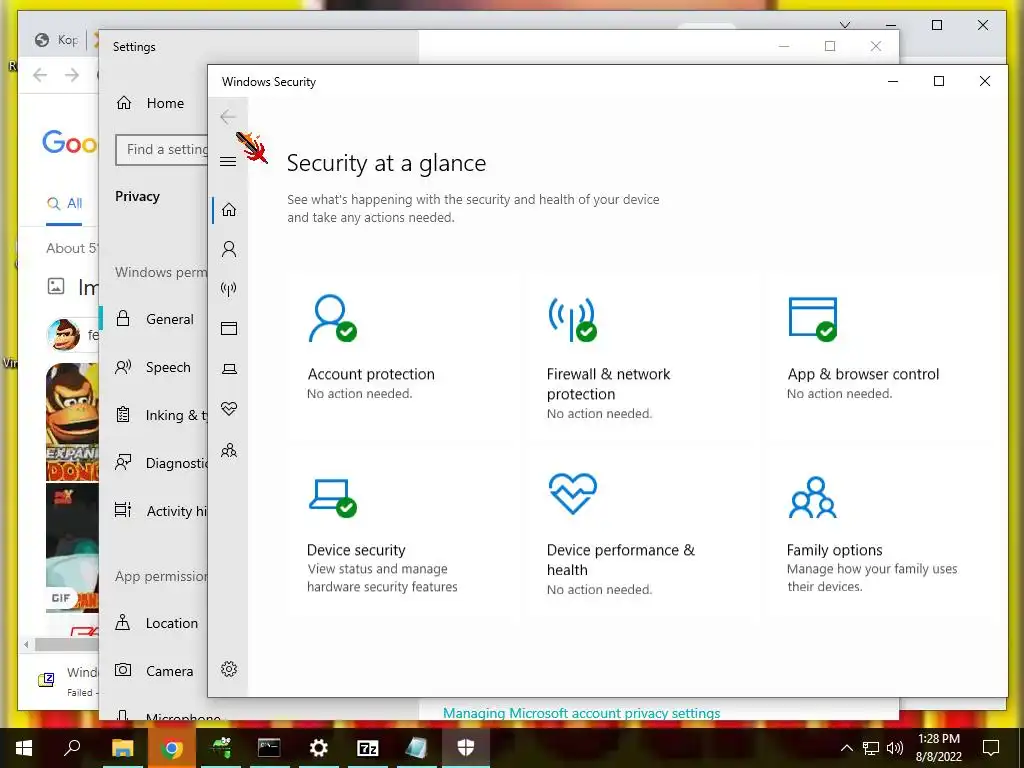Click the All tab in Google search
Viewport: 1024px width, 768px height.
[x=65, y=203]
